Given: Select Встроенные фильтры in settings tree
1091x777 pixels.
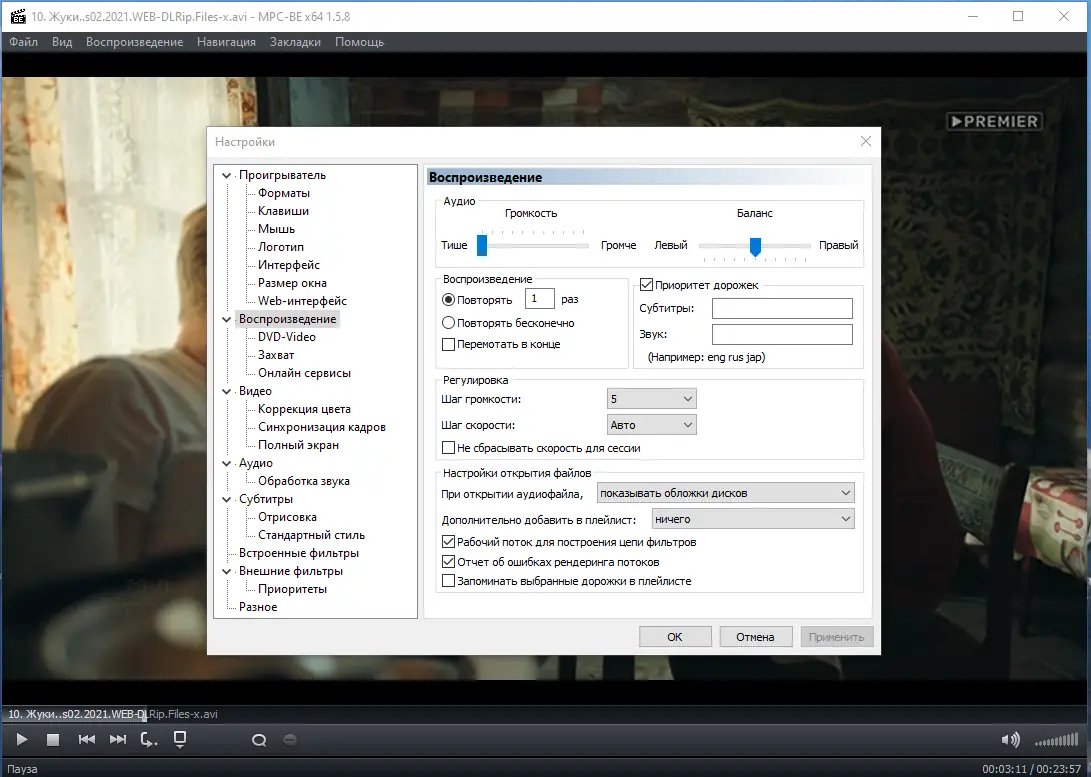Looking at the screenshot, I should pyautogui.click(x=298, y=554).
